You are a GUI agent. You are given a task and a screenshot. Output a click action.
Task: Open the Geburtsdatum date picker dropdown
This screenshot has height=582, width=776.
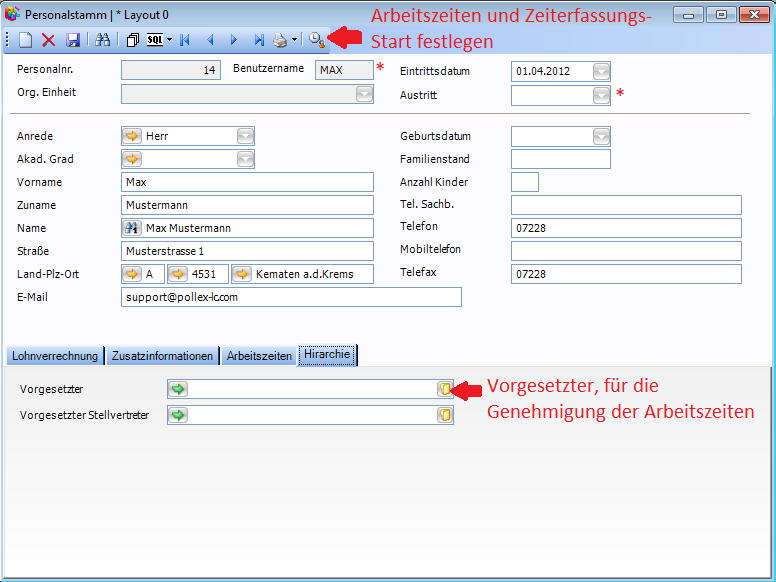tap(600, 136)
